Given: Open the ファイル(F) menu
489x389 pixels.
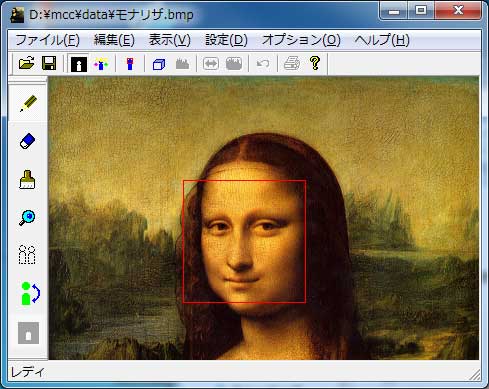Looking at the screenshot, I should [x=48, y=40].
